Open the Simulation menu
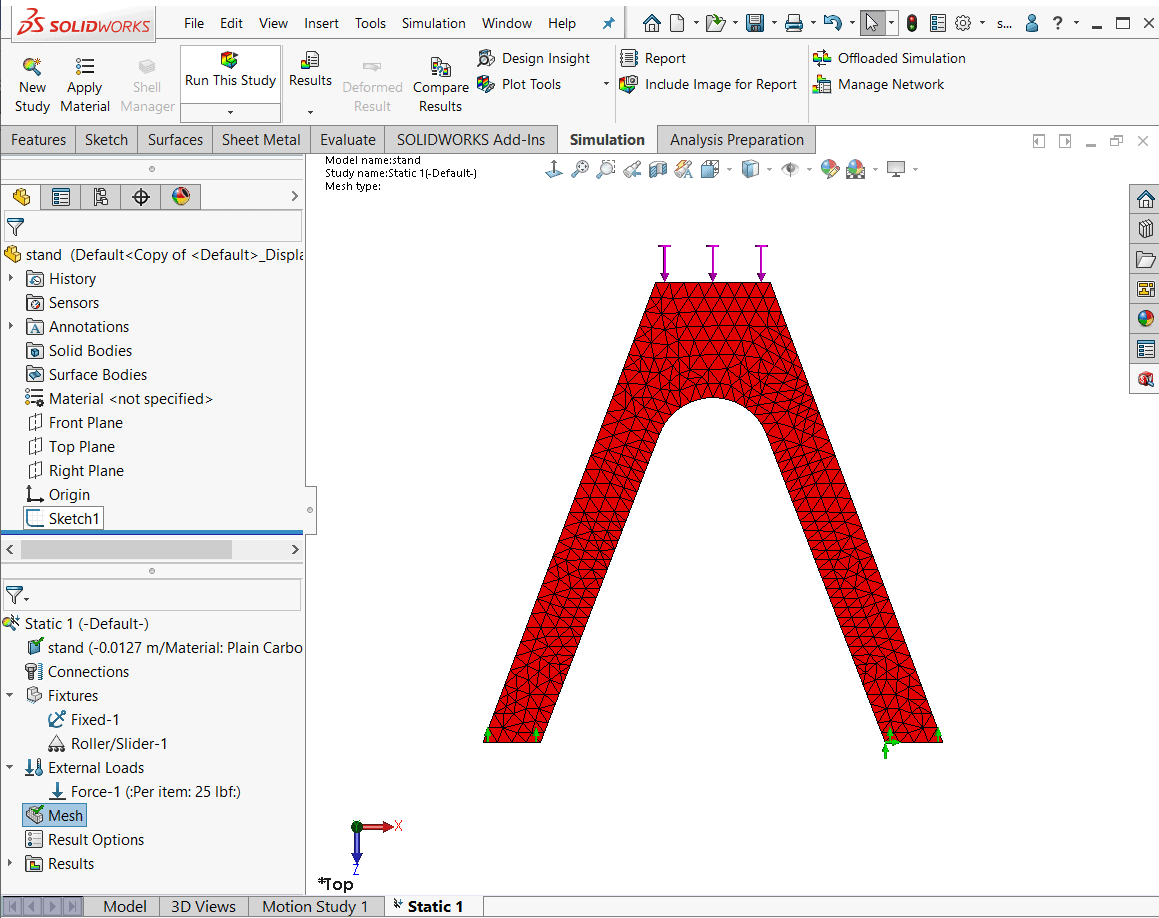Screen dimensions: 1159x918 click(x=433, y=23)
